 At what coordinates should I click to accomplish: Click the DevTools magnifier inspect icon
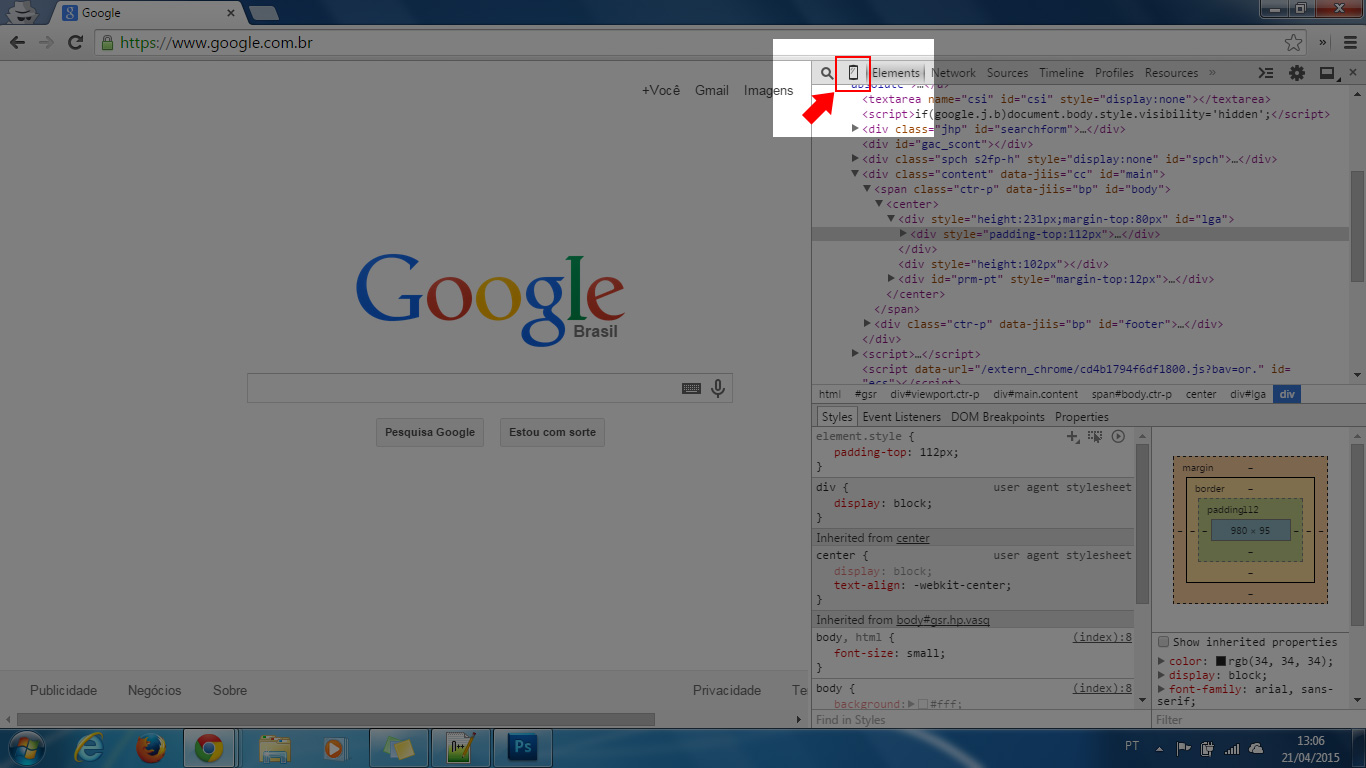pos(827,73)
